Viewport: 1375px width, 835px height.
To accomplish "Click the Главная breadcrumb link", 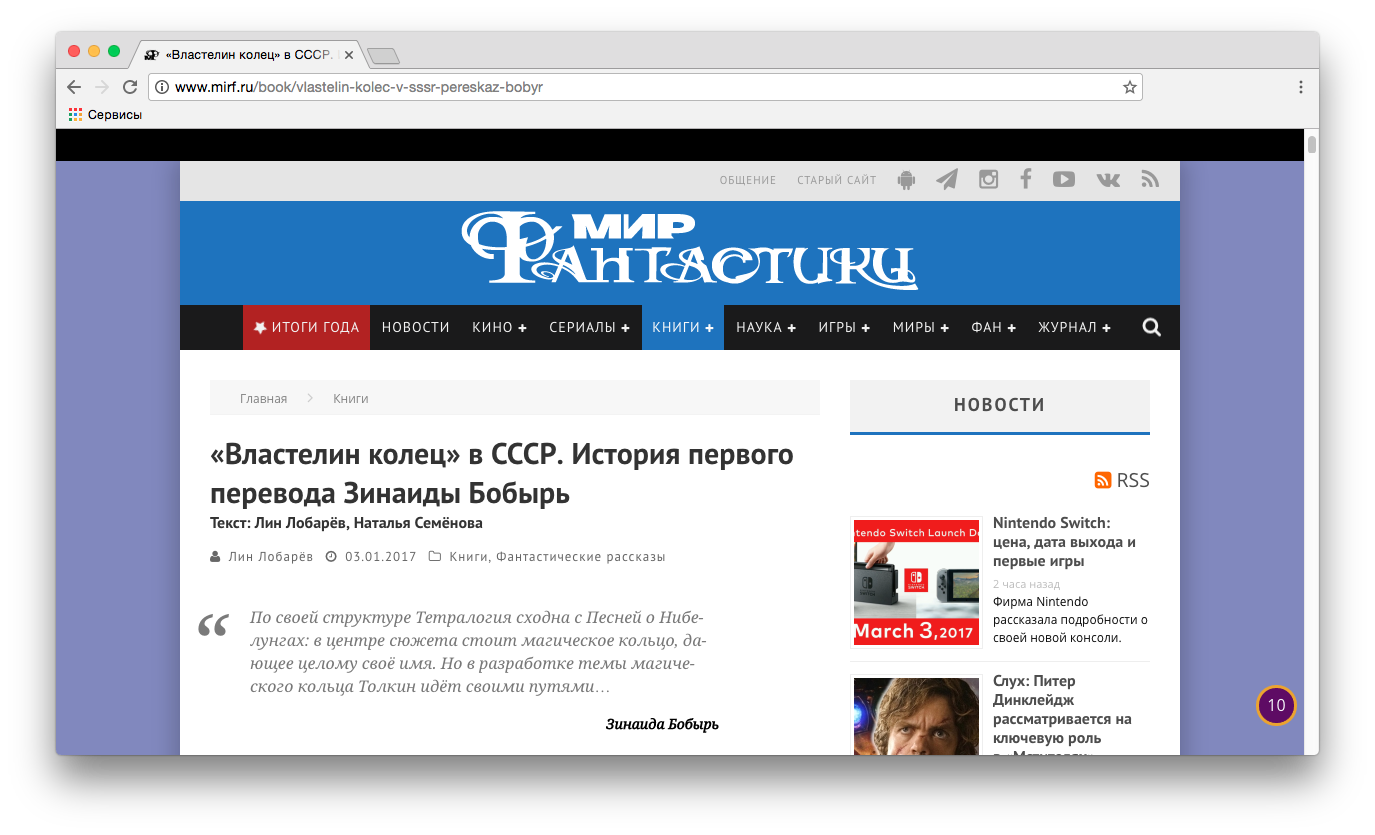I will 263,399.
